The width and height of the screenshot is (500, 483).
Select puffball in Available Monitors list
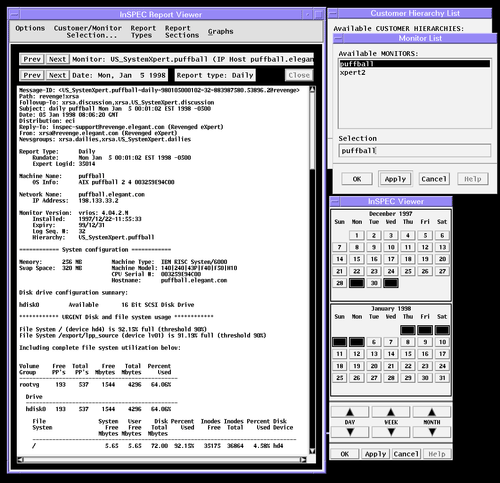click(x=415, y=64)
